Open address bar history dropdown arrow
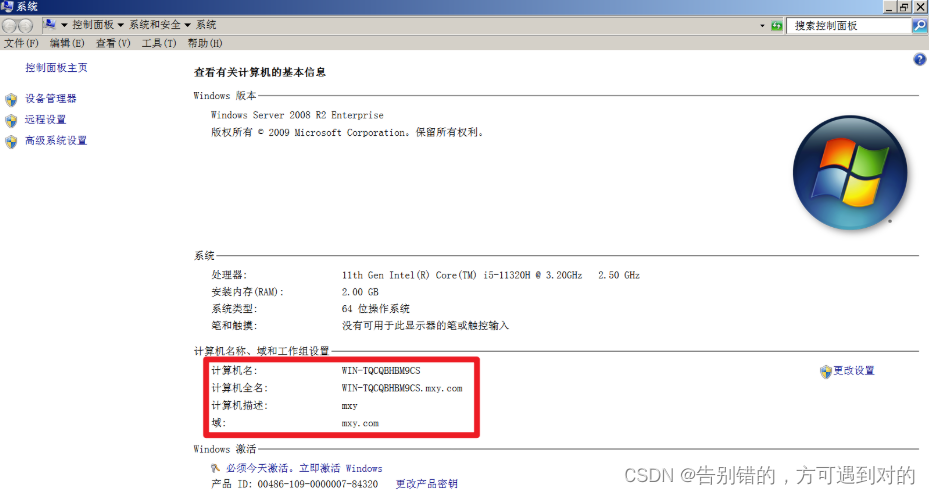Image resolution: width=930 pixels, height=494 pixels. [x=762, y=26]
